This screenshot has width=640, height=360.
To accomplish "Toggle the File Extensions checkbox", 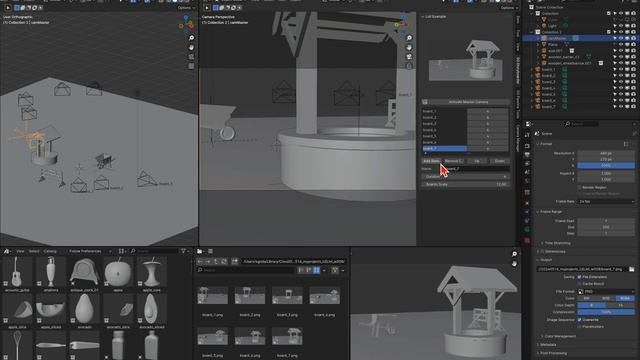I will point(580,277).
